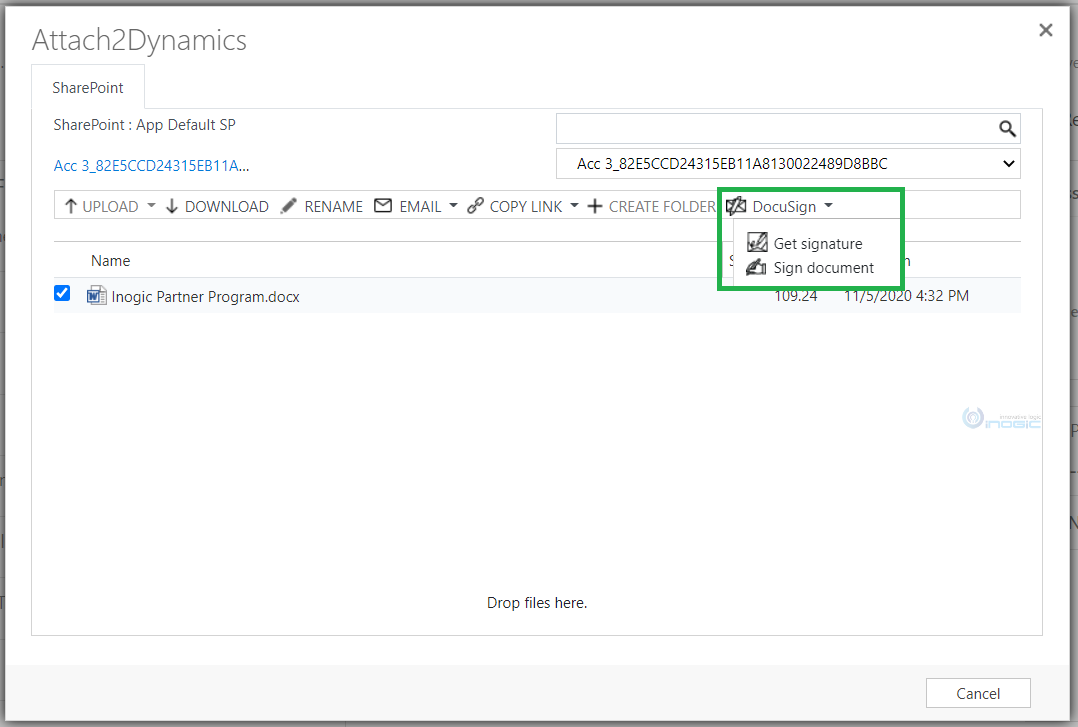Screen dimensions: 1078x727
Task: Click the Cancel button
Action: 978,693
